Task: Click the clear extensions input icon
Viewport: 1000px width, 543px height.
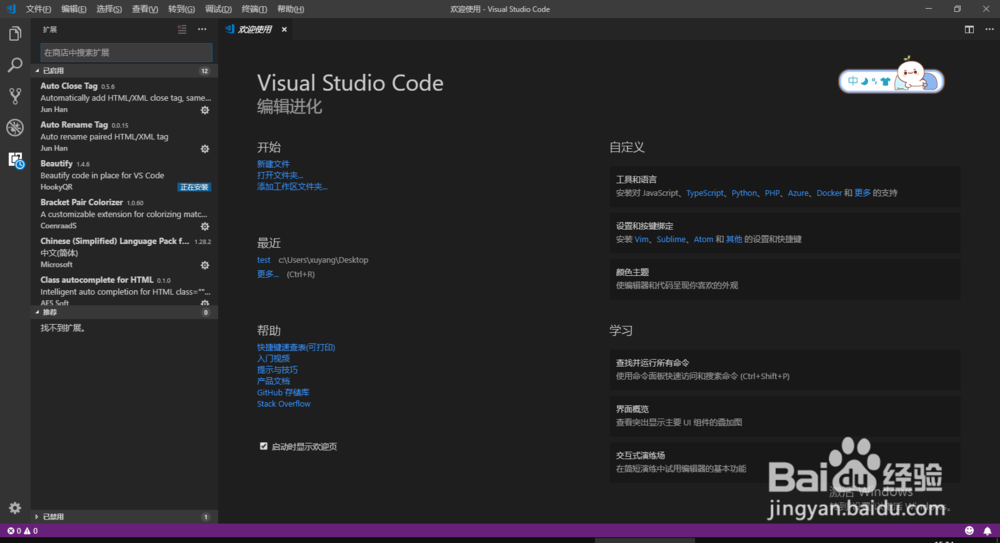Action: 182,29
